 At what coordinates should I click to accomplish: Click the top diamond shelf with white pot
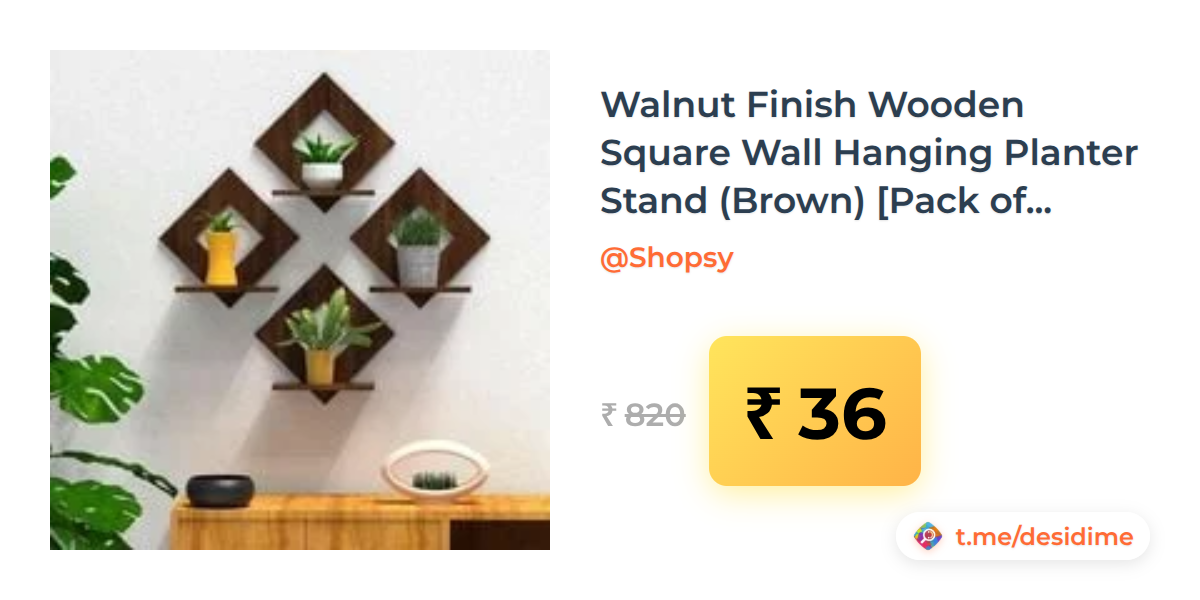point(323,142)
